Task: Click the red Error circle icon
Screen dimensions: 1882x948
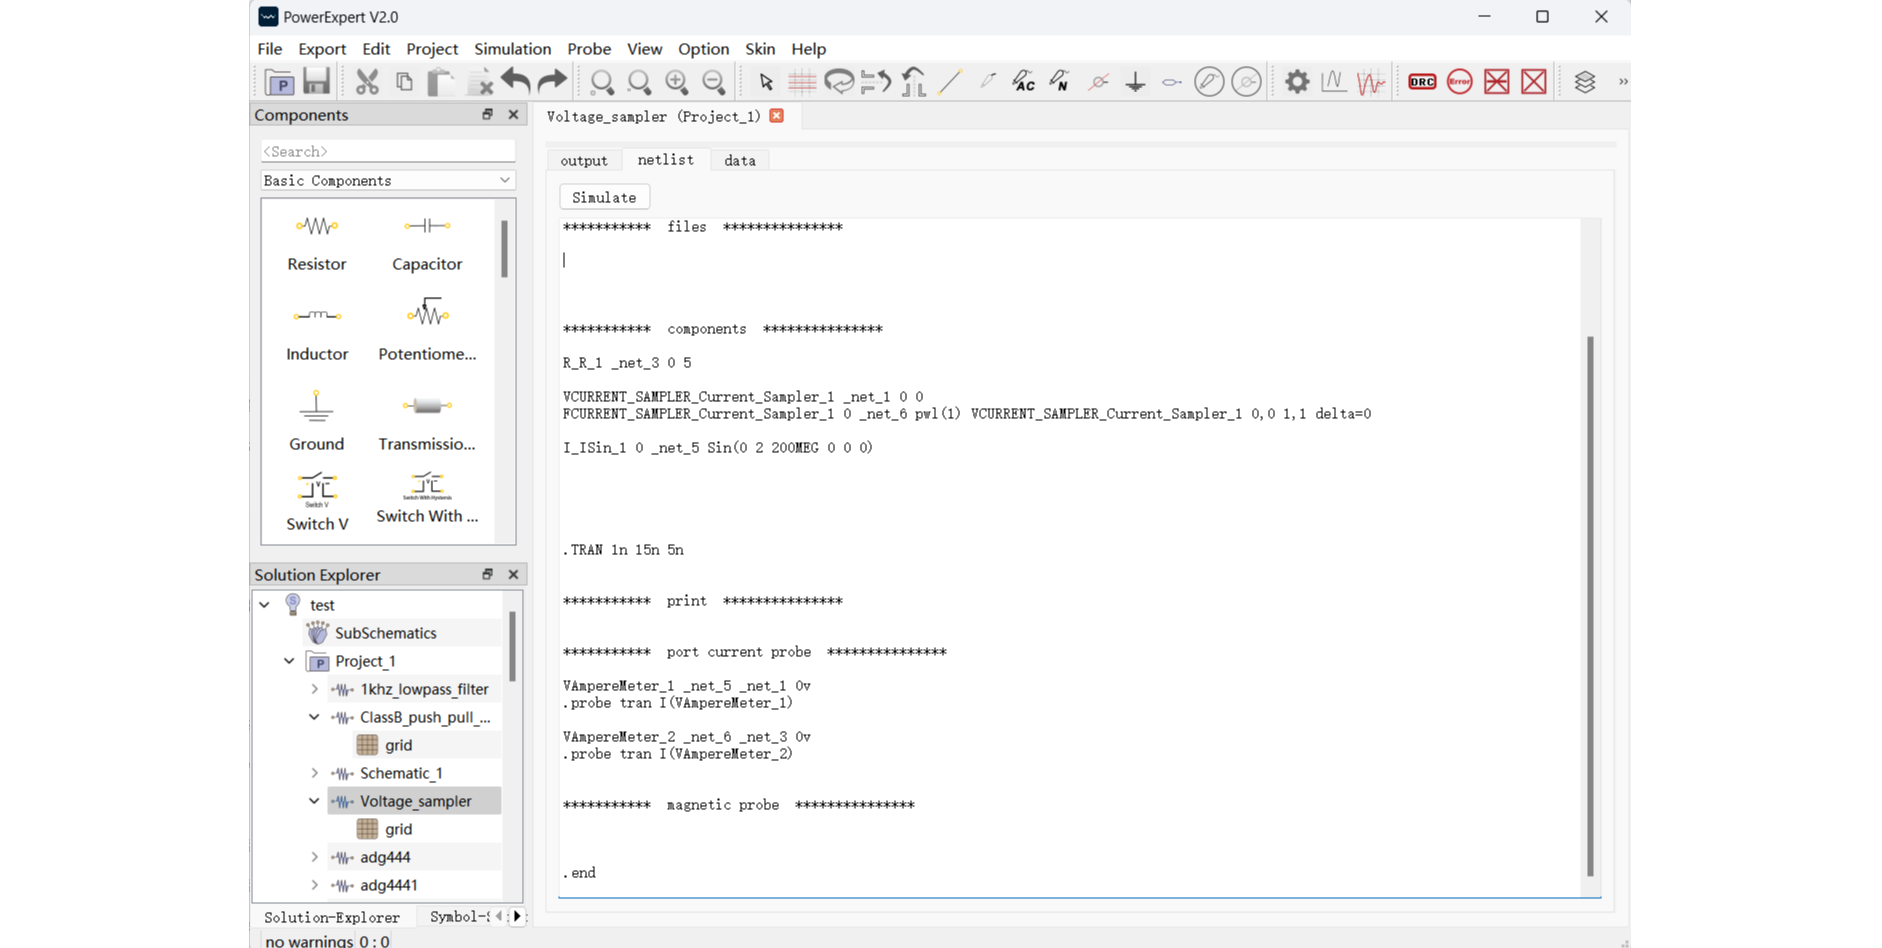Action: click(1460, 82)
